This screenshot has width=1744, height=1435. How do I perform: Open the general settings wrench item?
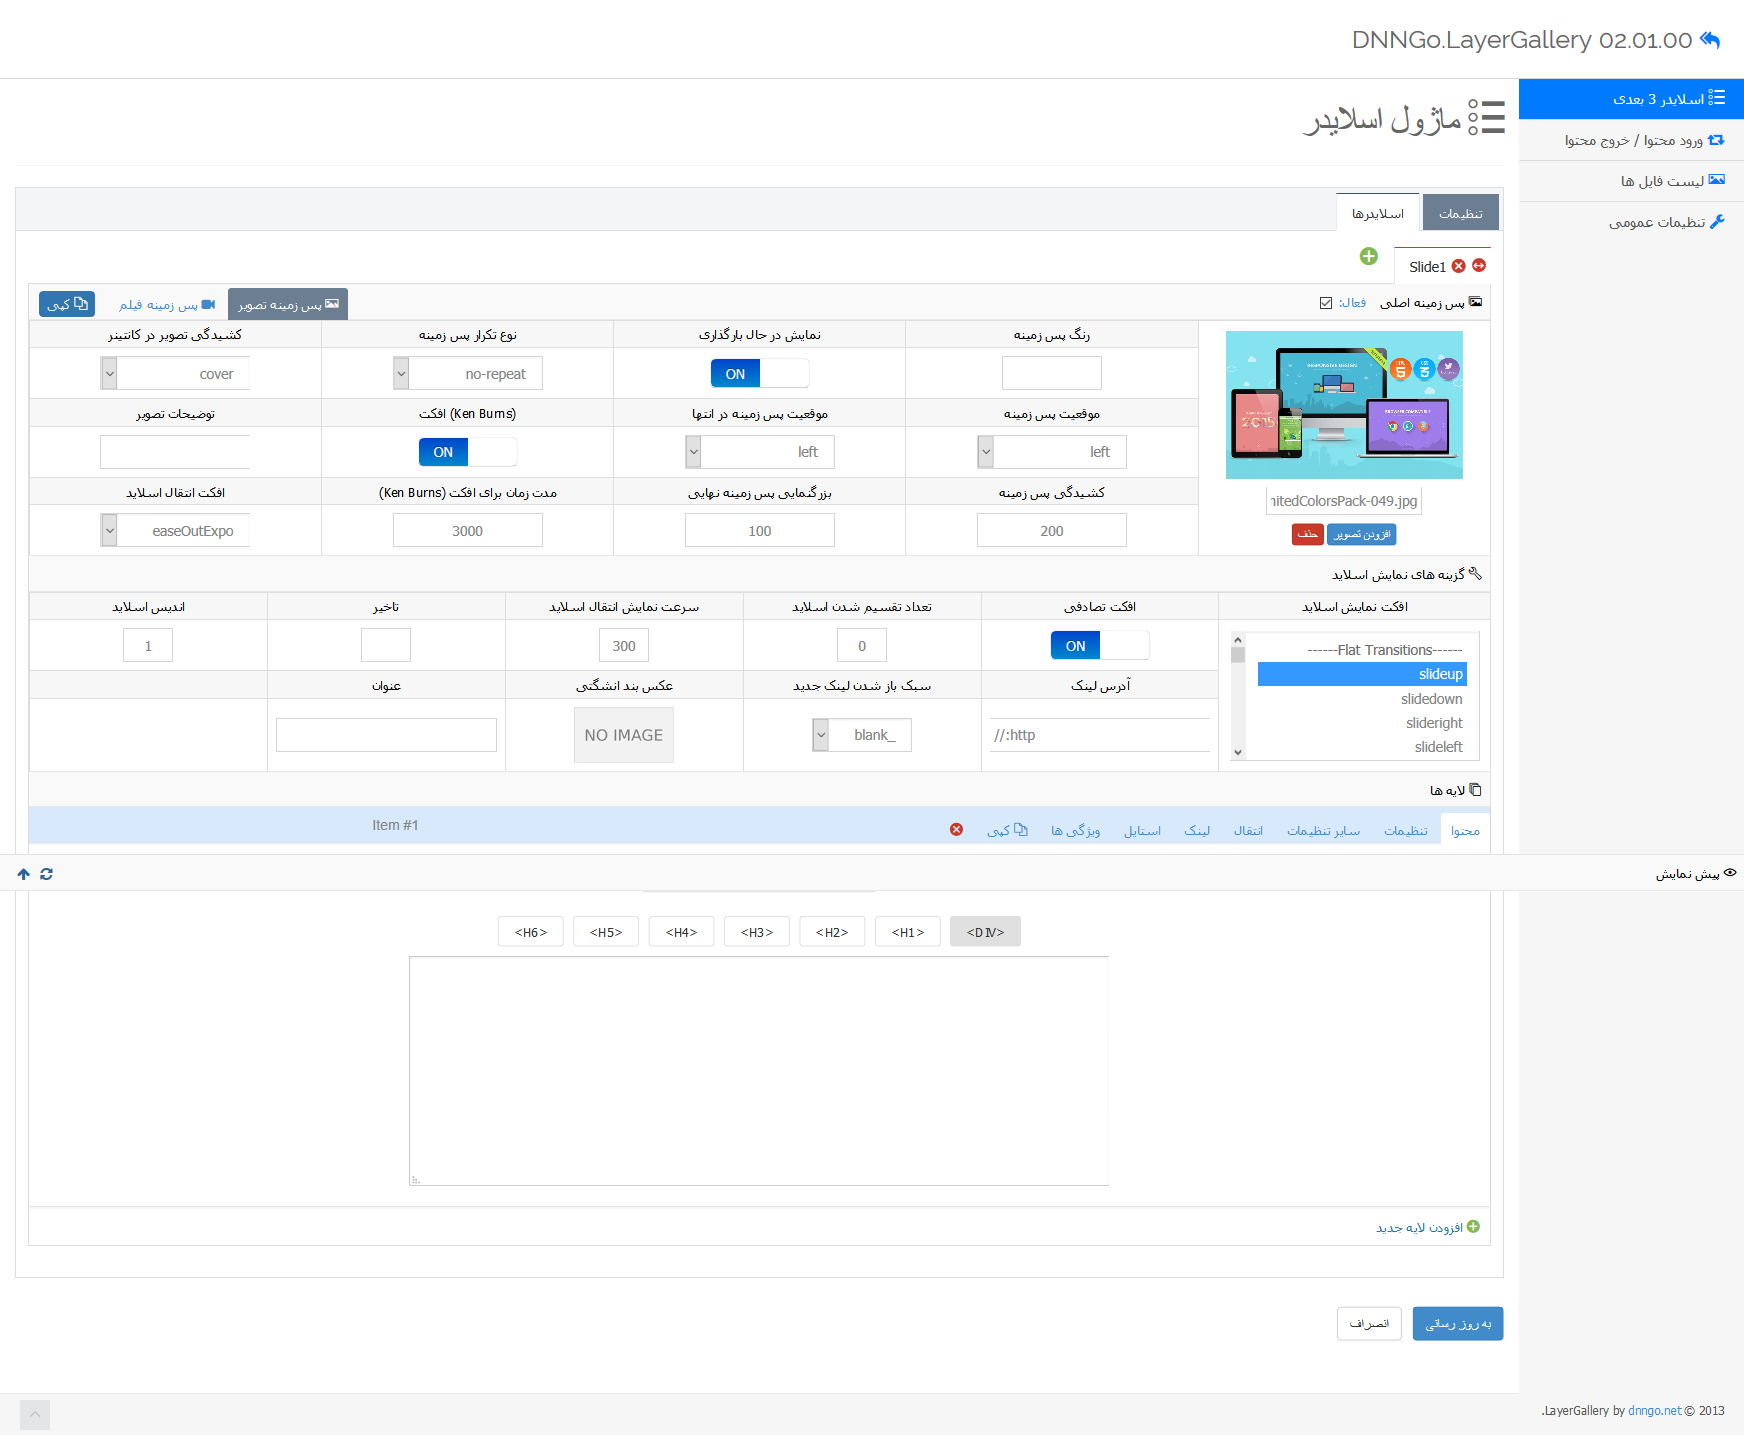tap(1666, 222)
